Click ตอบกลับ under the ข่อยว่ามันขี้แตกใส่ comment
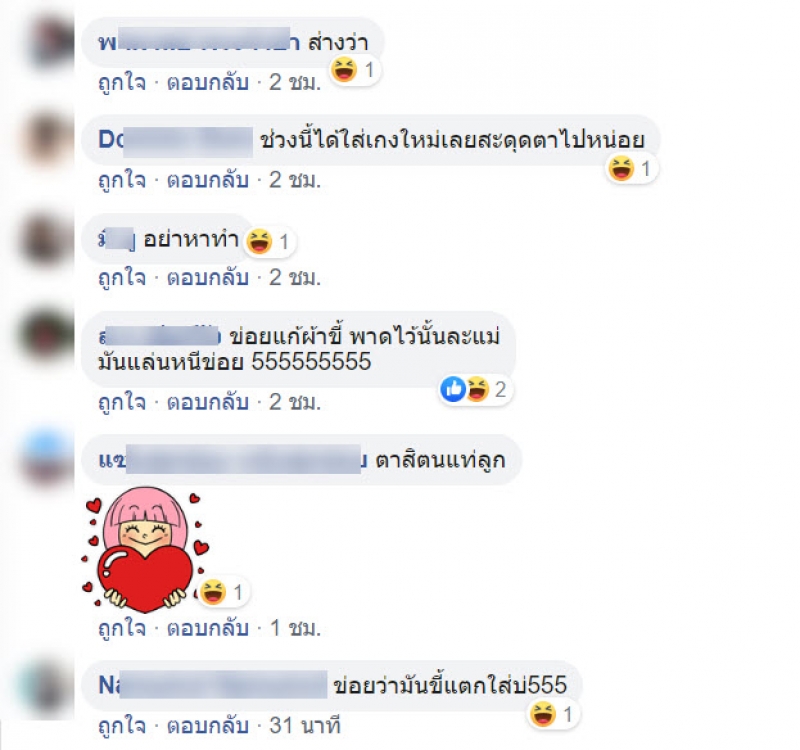 (x=208, y=726)
